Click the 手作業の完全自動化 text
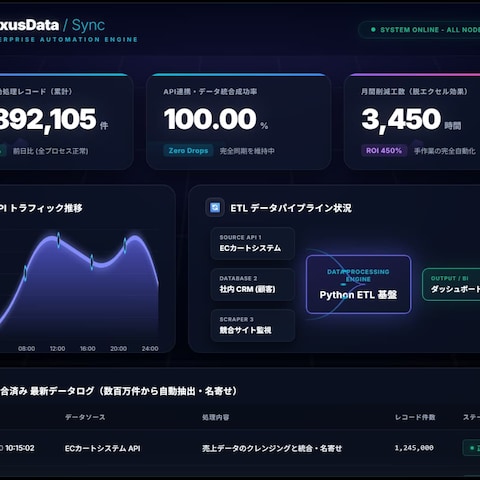 tap(445, 151)
